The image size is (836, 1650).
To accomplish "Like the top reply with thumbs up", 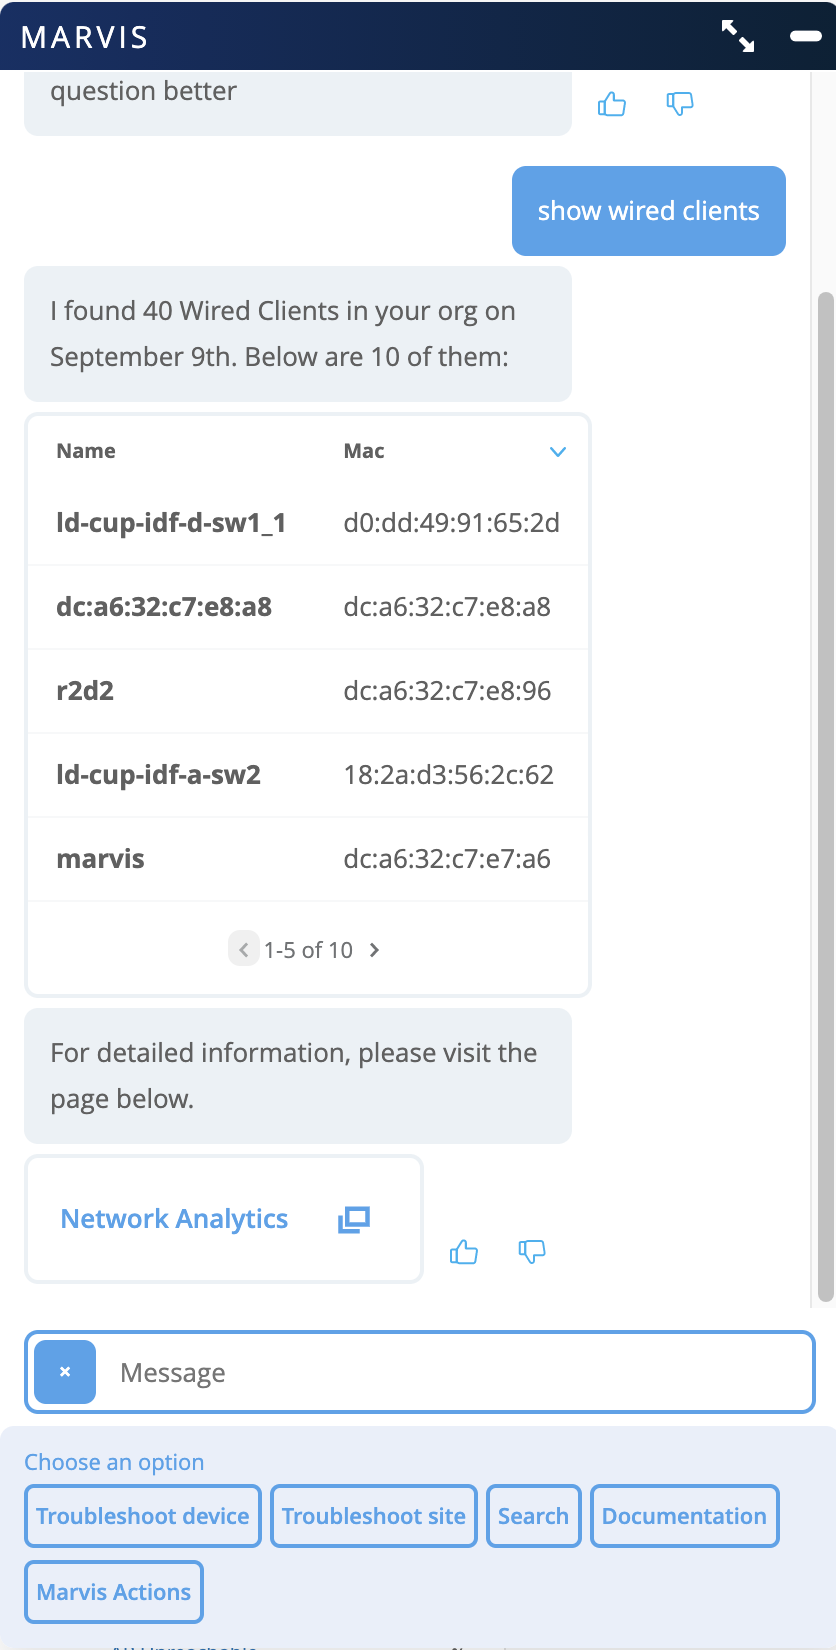I will click(612, 104).
